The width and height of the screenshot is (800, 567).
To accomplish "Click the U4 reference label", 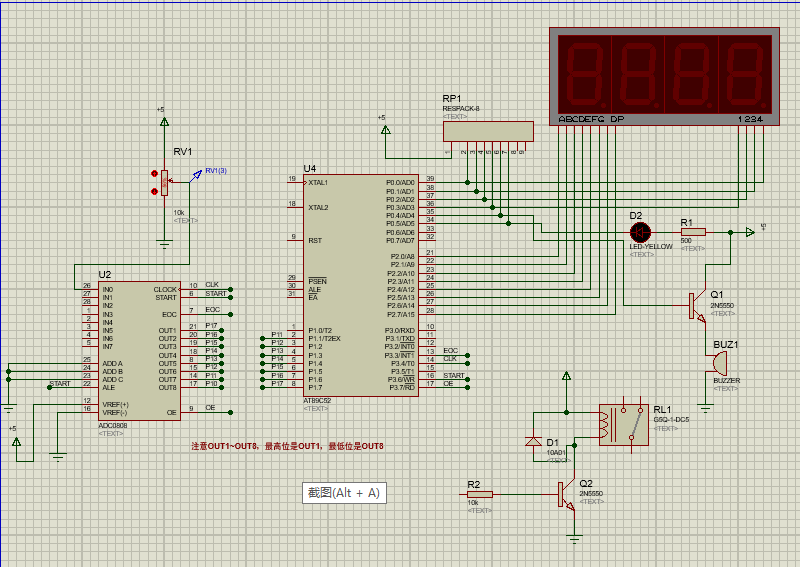I will [x=310, y=168].
